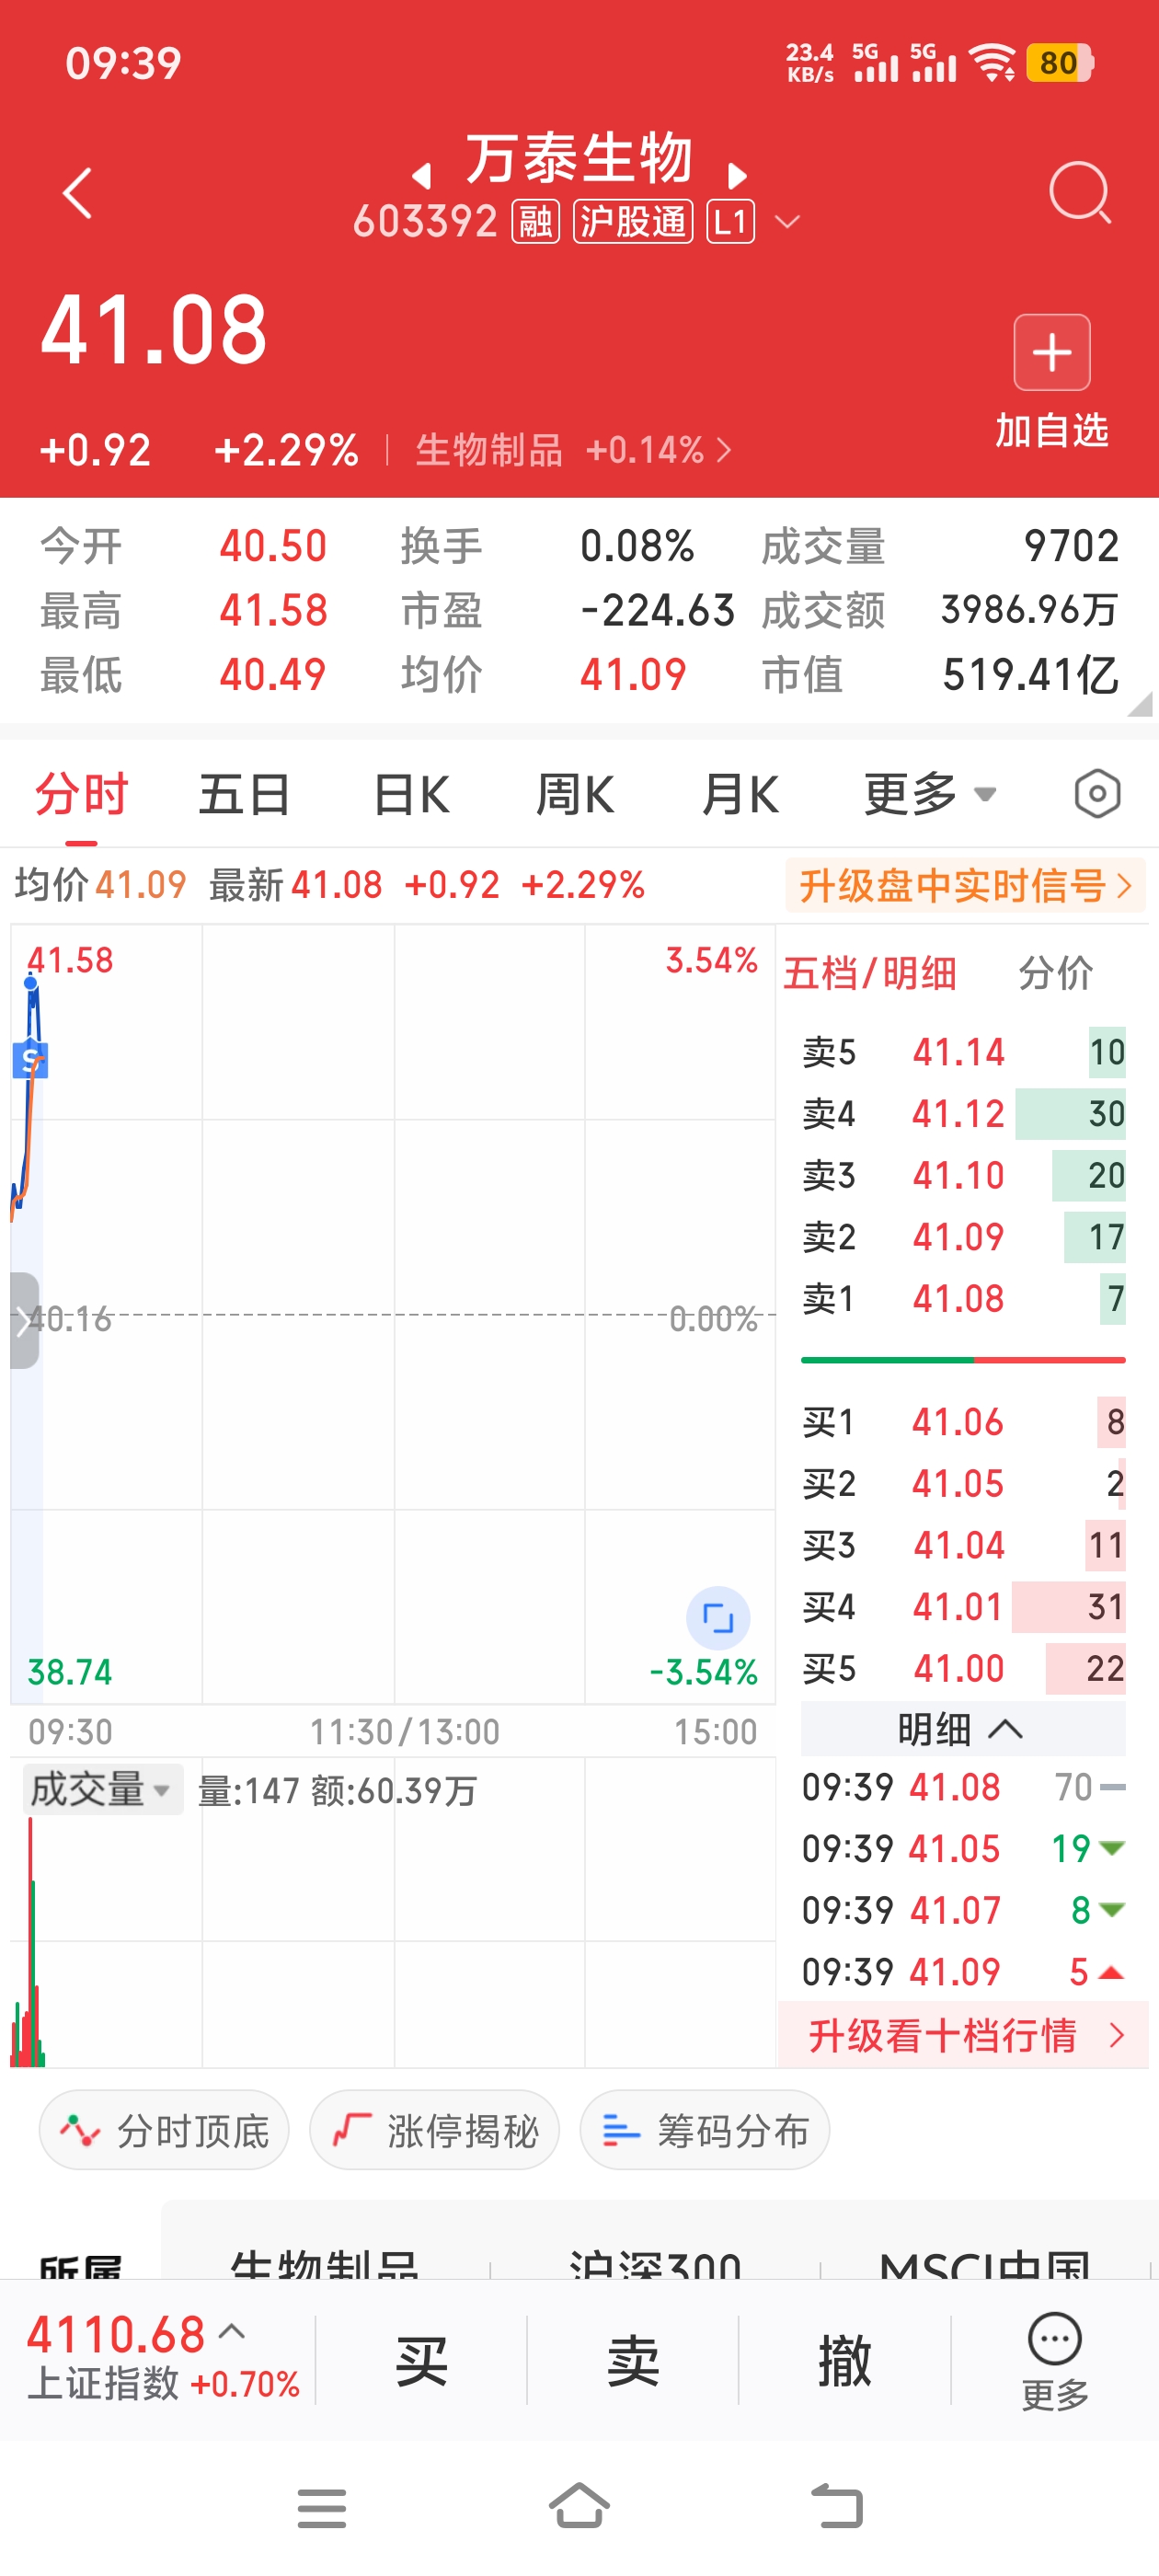1159x2576 pixels.
Task: Open 升级看十档行情 link
Action: 963,2035
